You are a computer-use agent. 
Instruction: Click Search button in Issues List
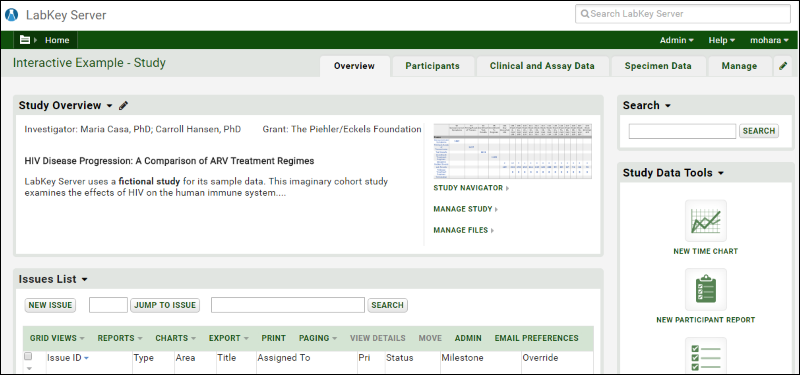point(387,305)
